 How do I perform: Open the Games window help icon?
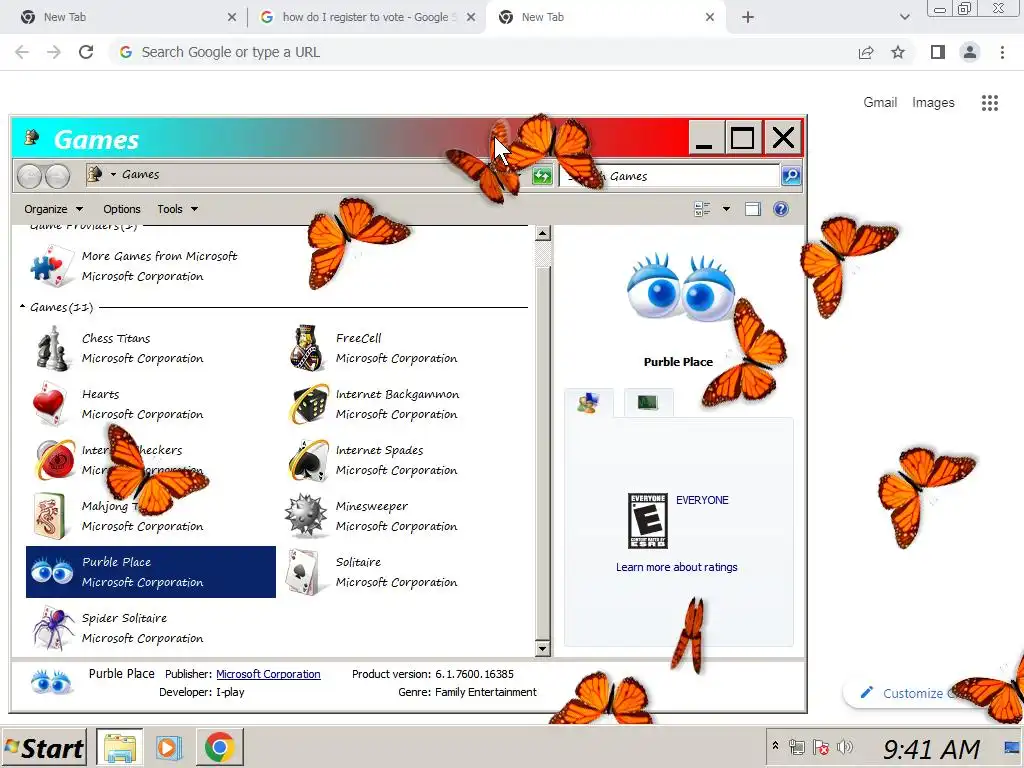780,209
